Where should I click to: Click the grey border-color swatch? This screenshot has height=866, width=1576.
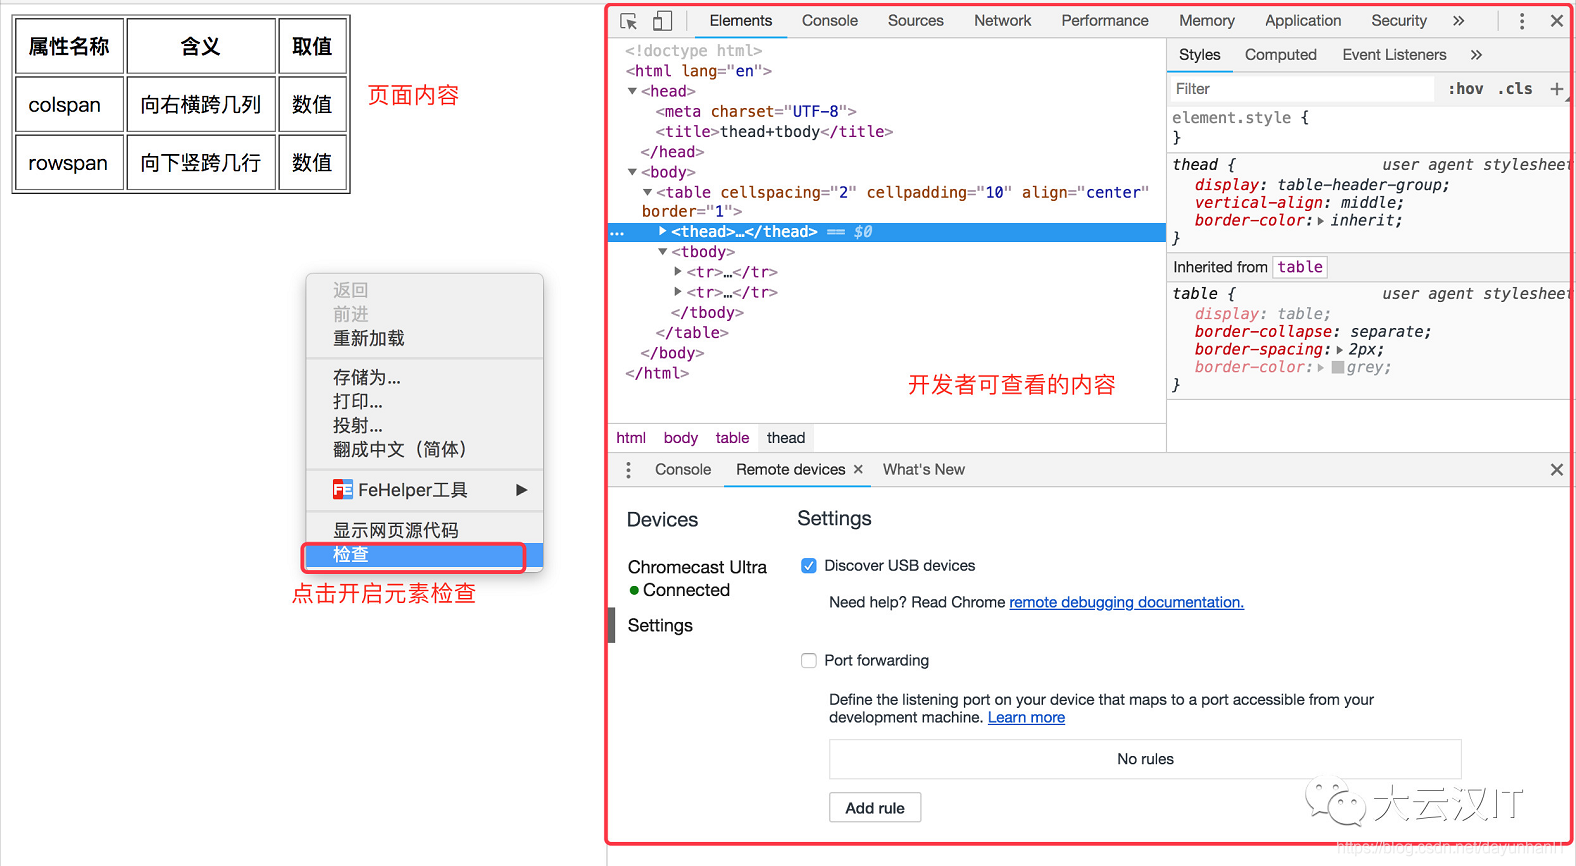(1338, 368)
